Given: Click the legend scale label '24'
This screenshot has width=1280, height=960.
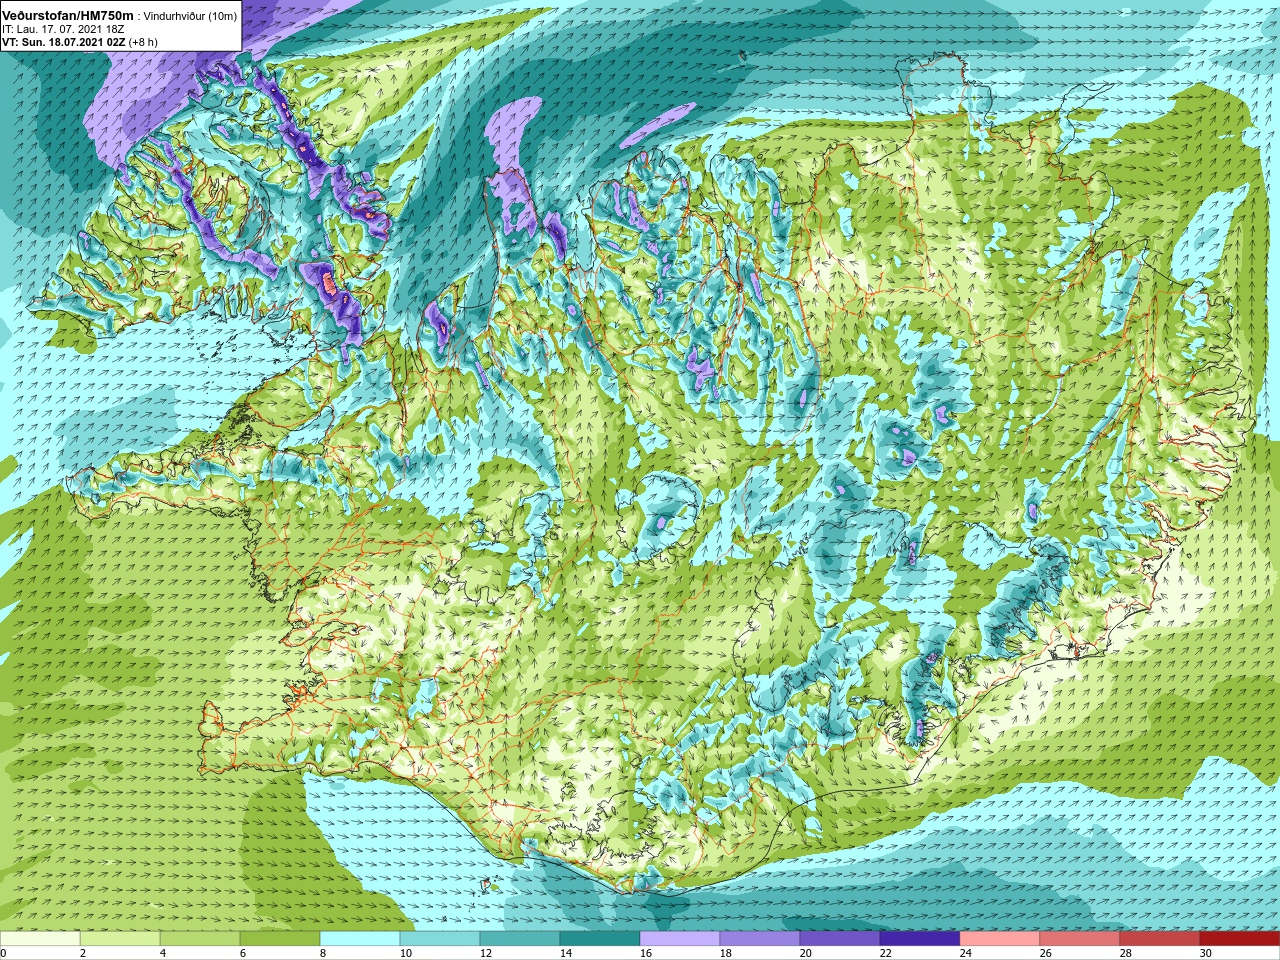Looking at the screenshot, I should [965, 954].
